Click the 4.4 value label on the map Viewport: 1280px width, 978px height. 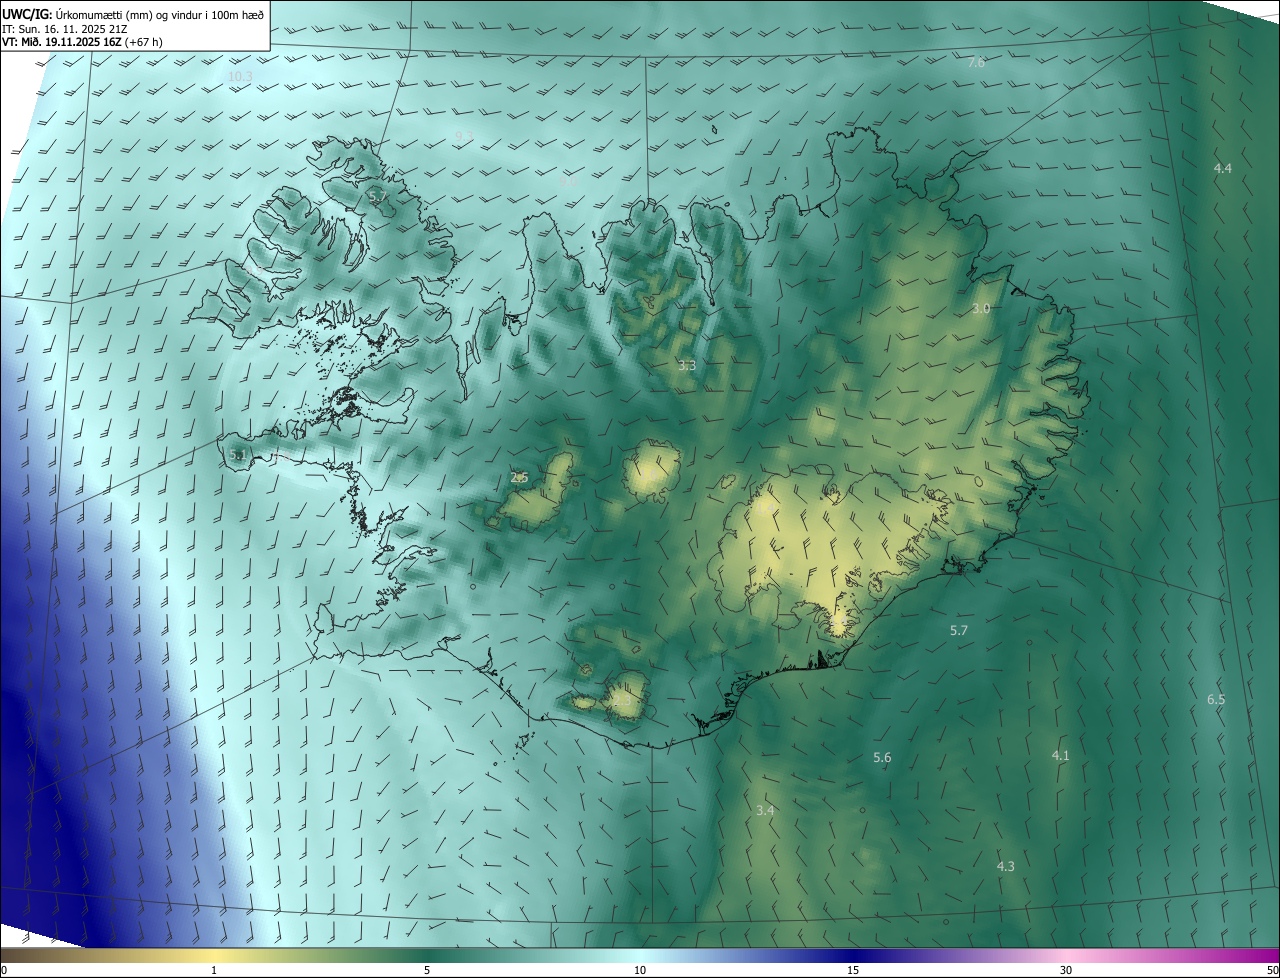tap(1222, 168)
